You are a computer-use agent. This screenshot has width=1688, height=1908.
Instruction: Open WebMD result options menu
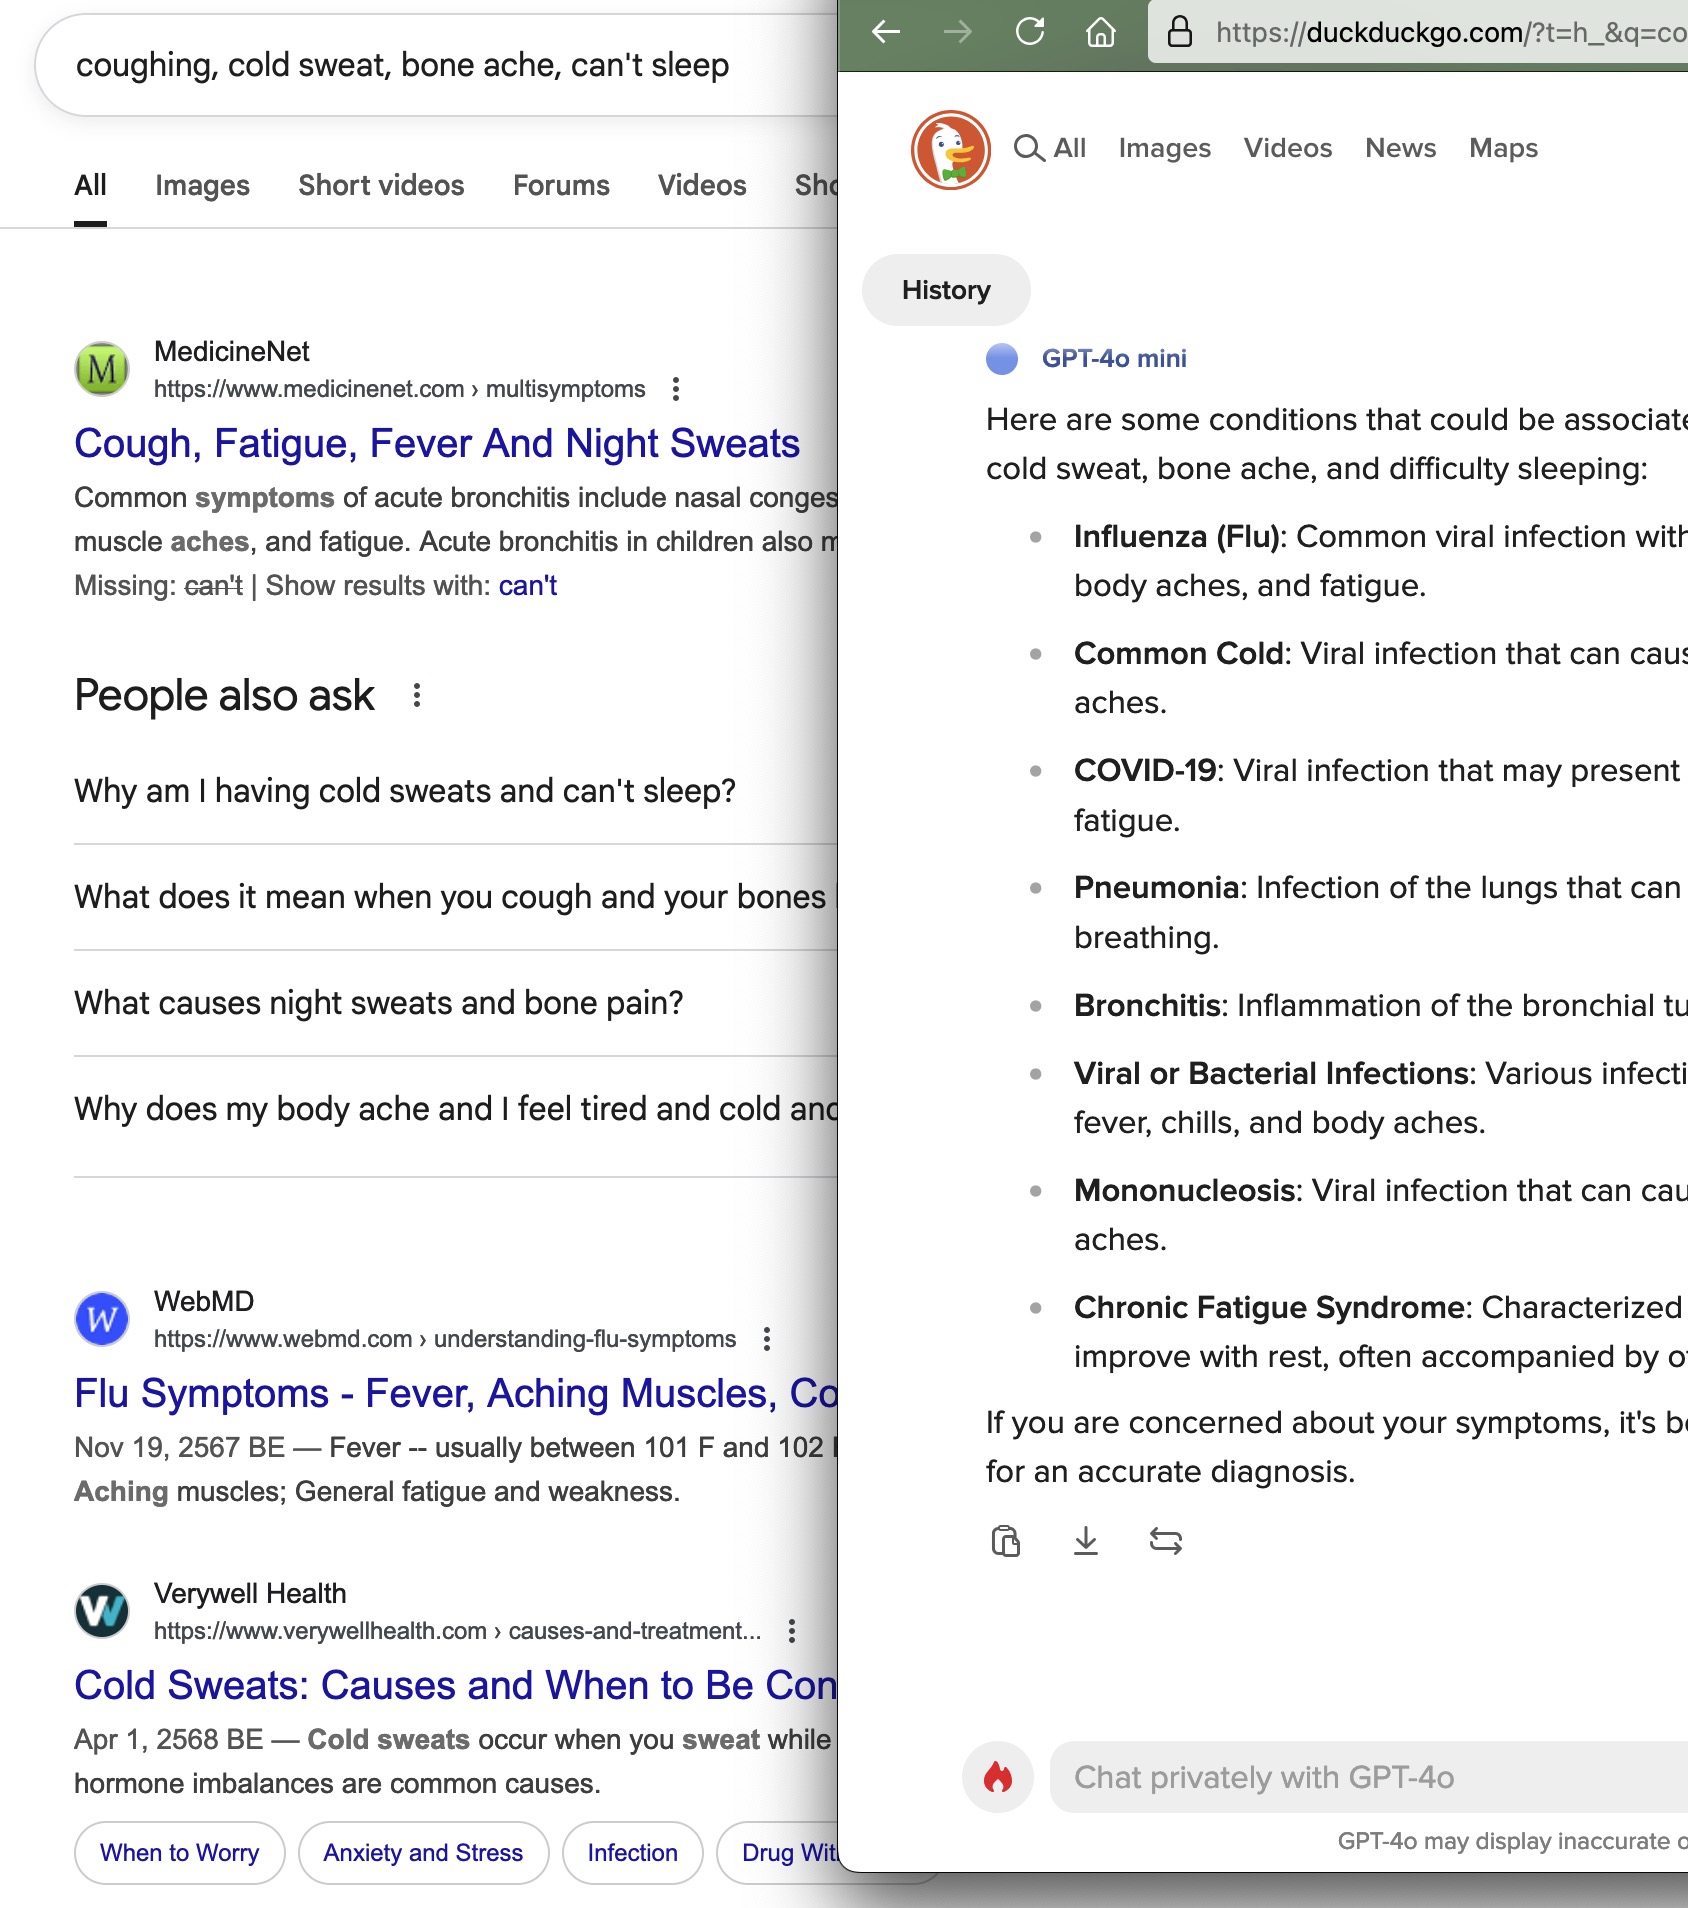coord(767,1339)
